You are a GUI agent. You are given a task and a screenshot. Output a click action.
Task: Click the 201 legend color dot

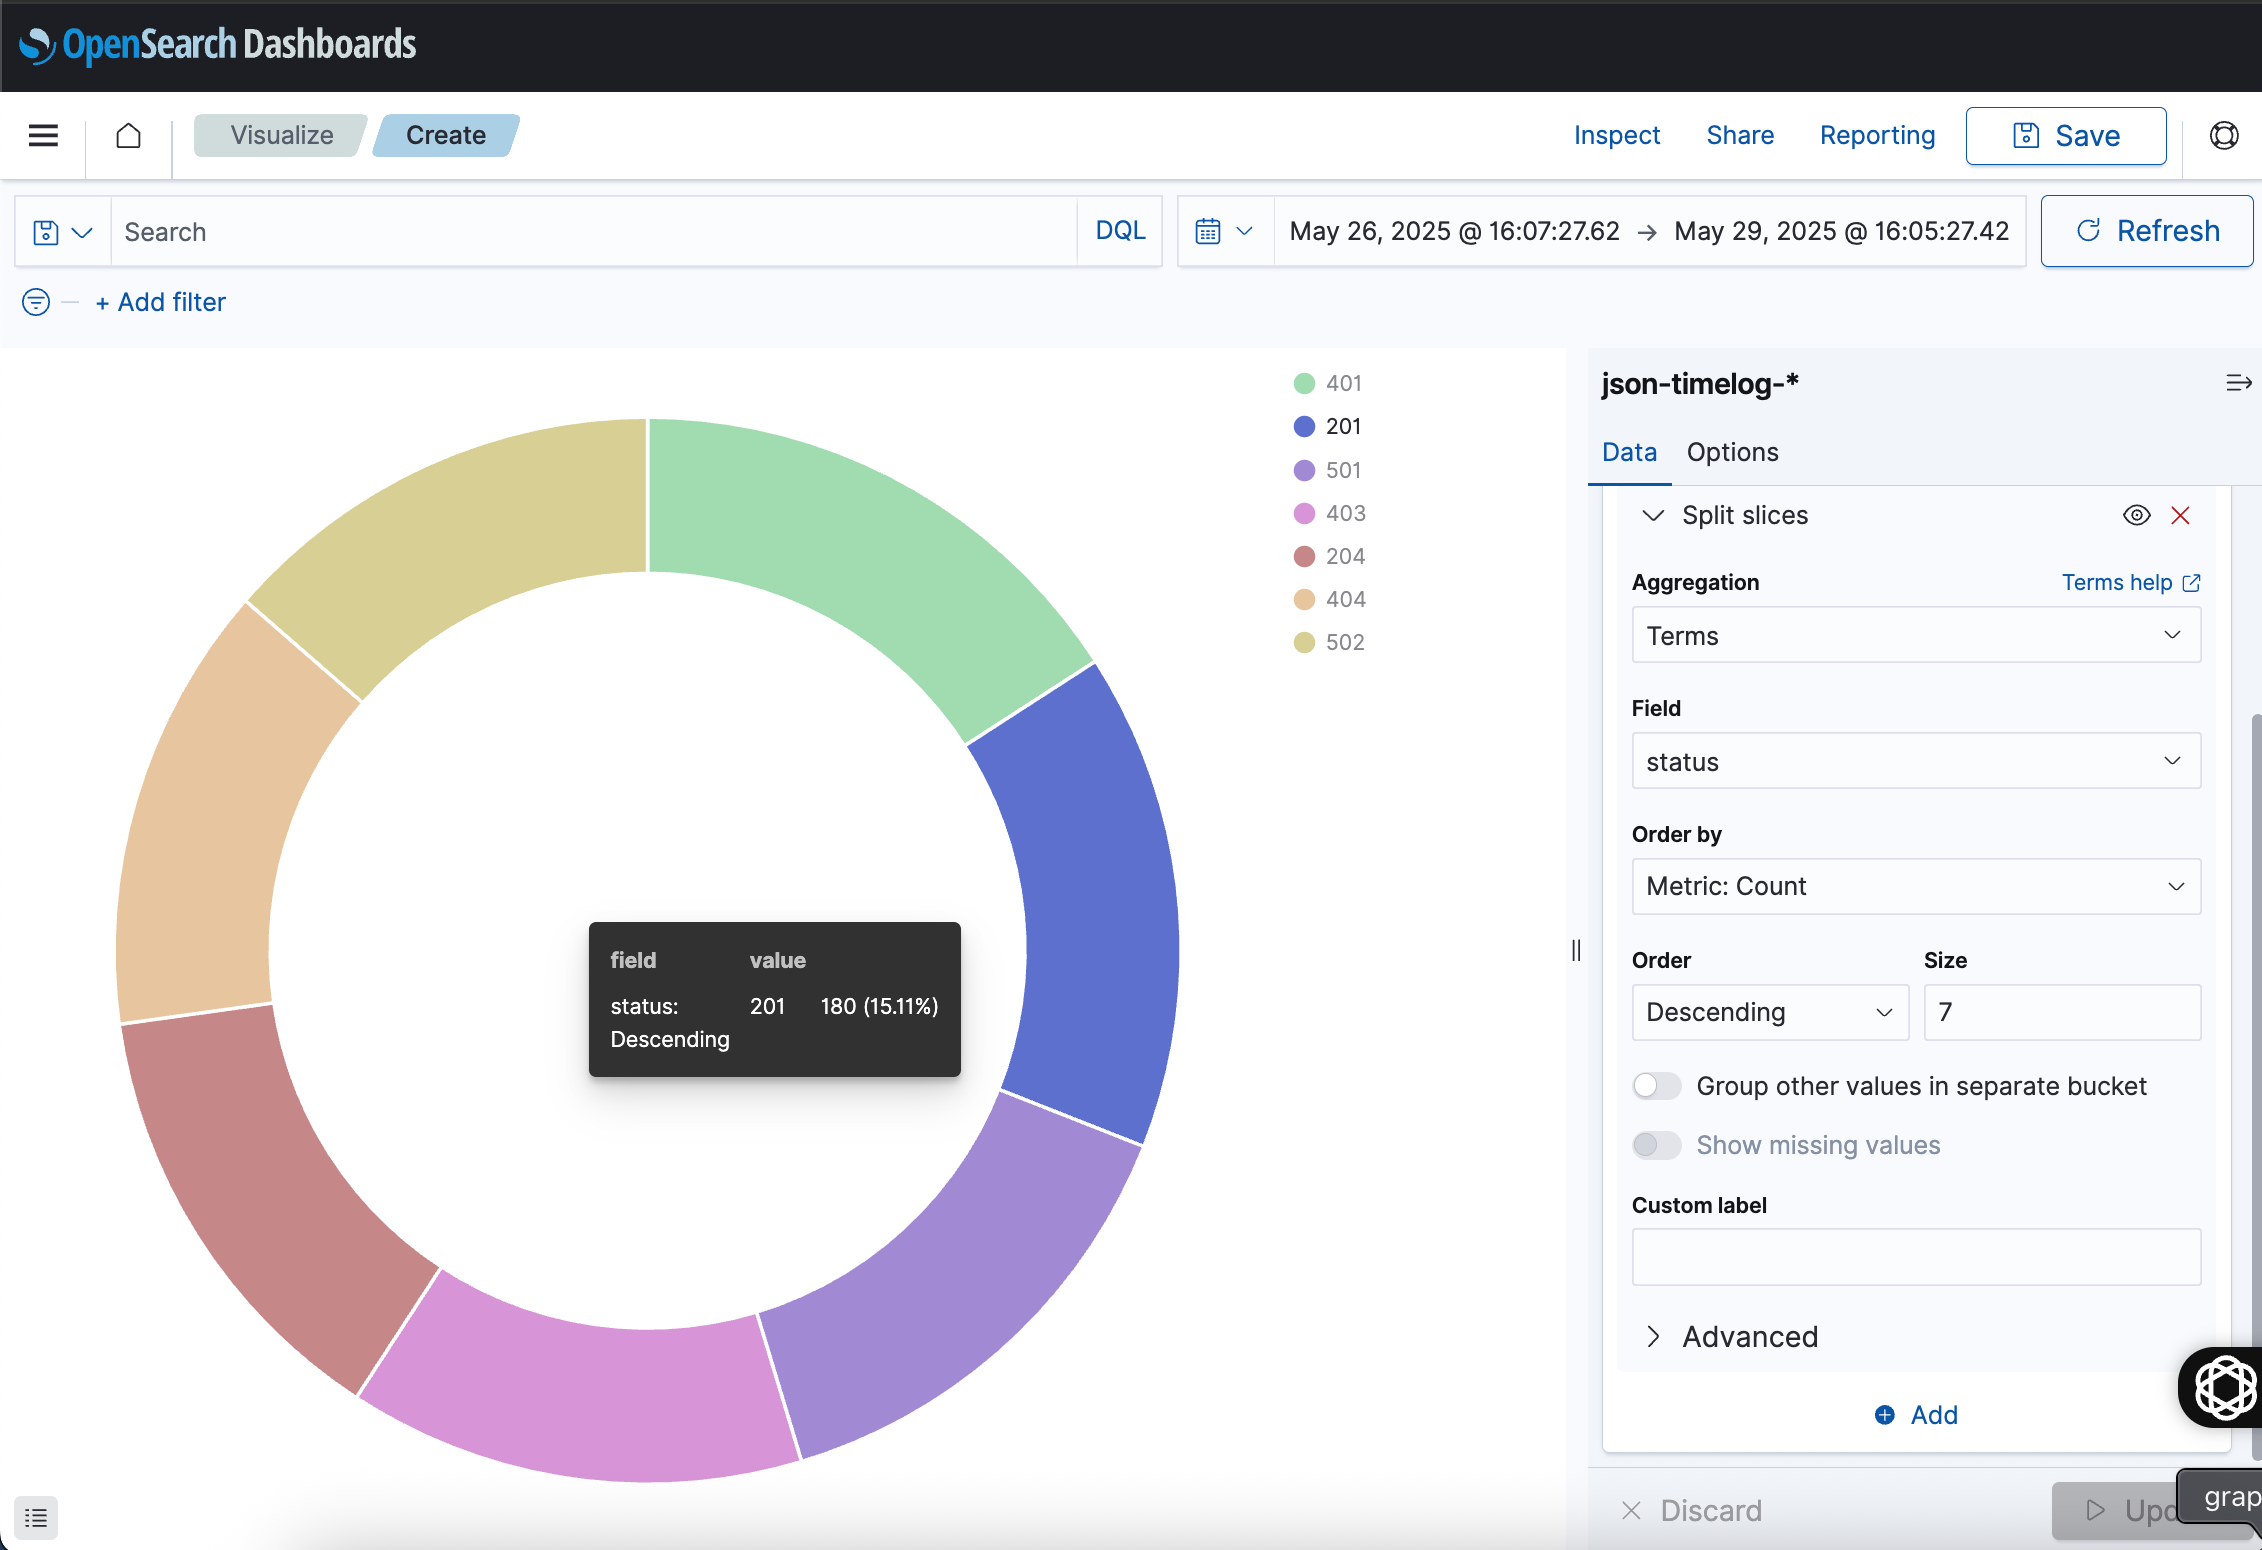coord(1304,427)
